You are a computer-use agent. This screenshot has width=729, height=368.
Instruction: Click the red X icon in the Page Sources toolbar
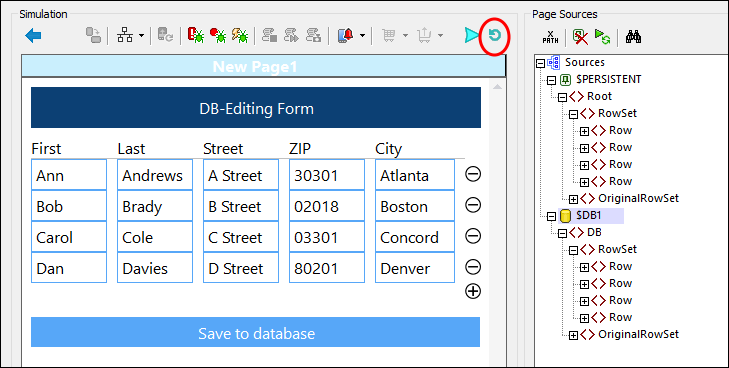point(580,37)
